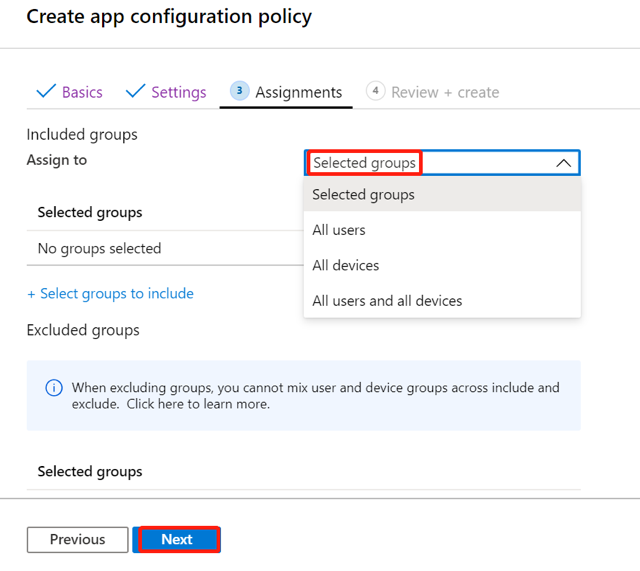Image resolution: width=640 pixels, height=571 pixels.
Task: Collapse the Assign to dropdown chevron
Action: pyautogui.click(x=563, y=163)
